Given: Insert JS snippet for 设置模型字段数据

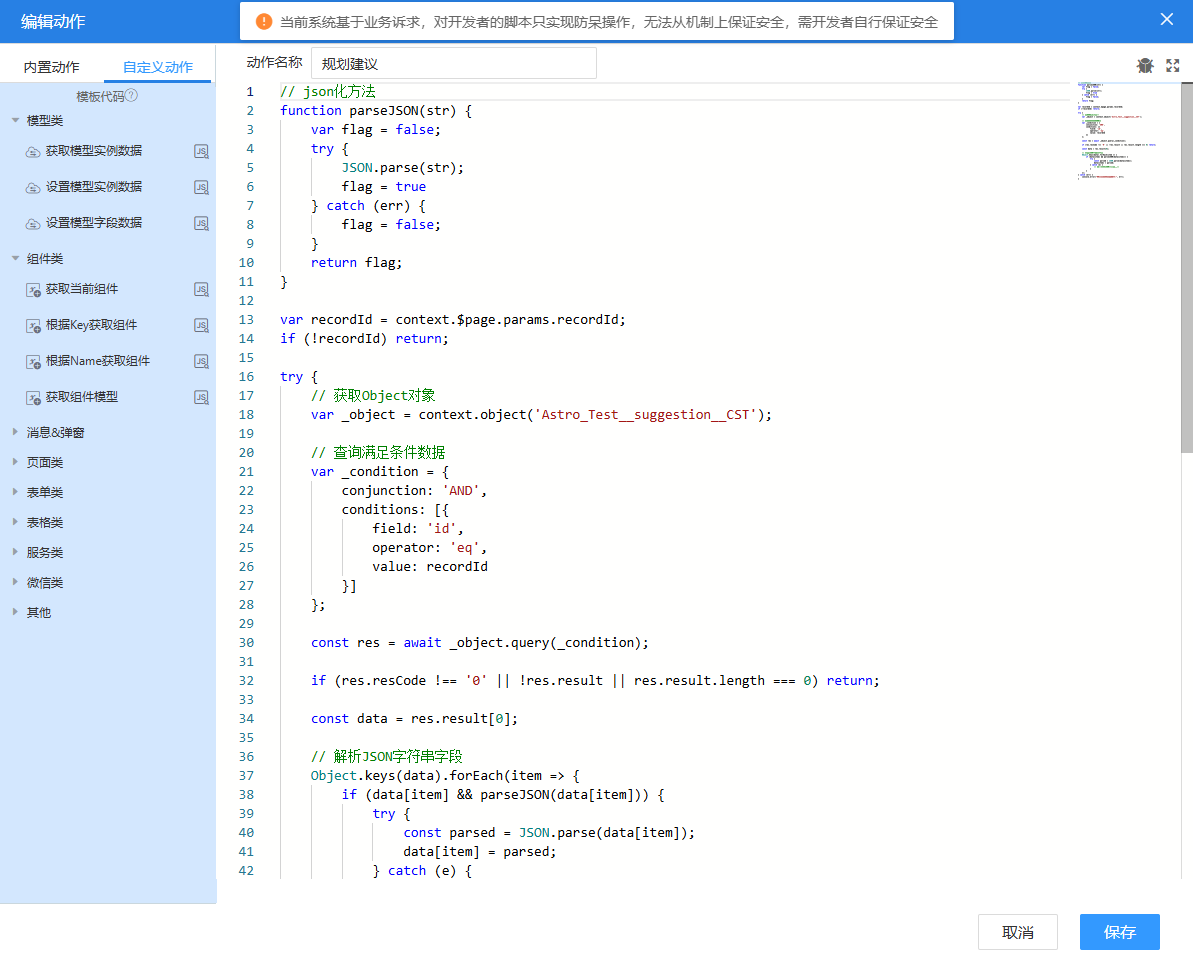Looking at the screenshot, I should [x=201, y=223].
